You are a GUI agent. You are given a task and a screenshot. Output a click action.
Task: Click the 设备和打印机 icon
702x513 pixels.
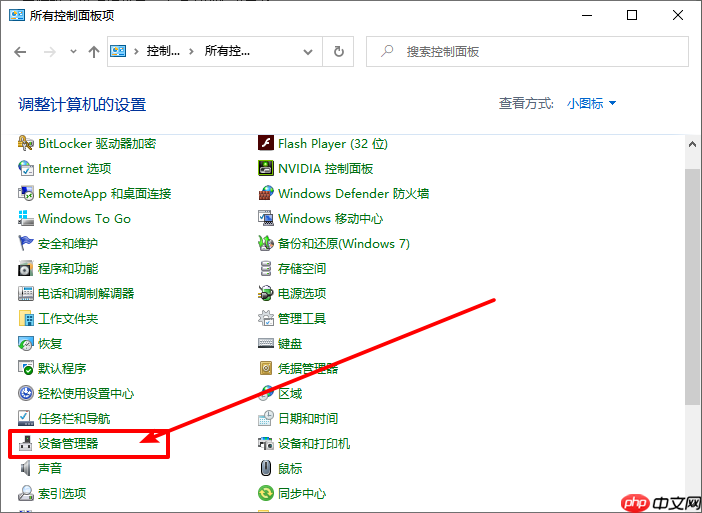click(x=266, y=444)
